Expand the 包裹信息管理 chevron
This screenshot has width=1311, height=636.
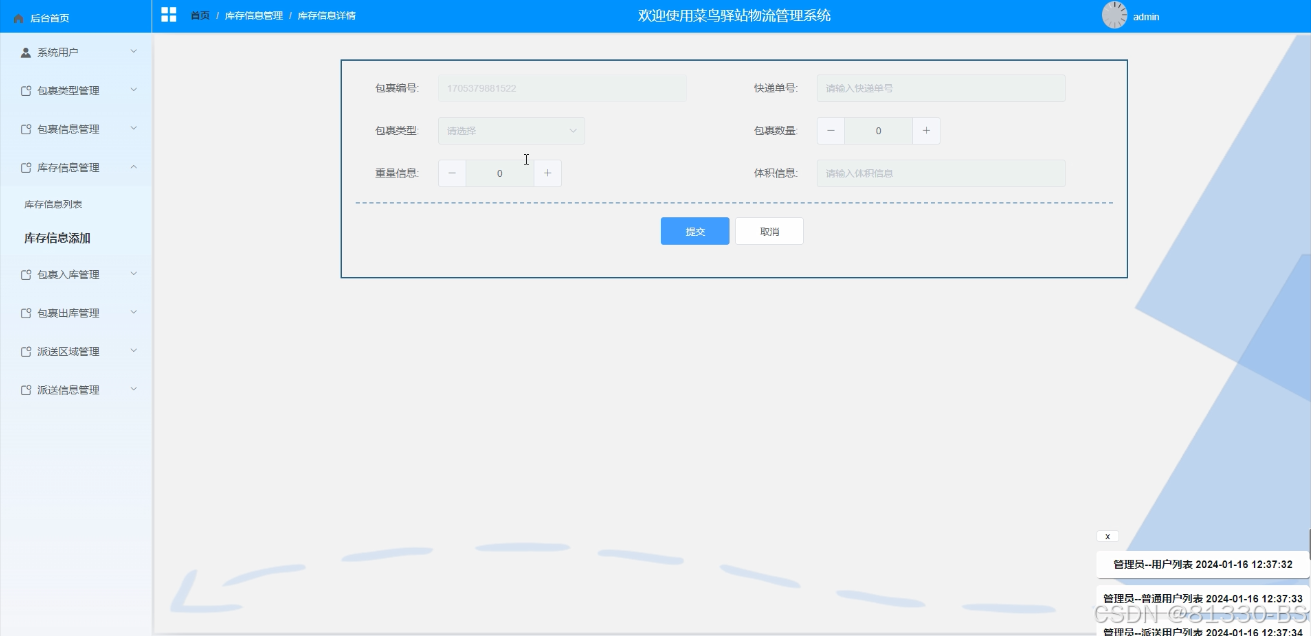[134, 128]
